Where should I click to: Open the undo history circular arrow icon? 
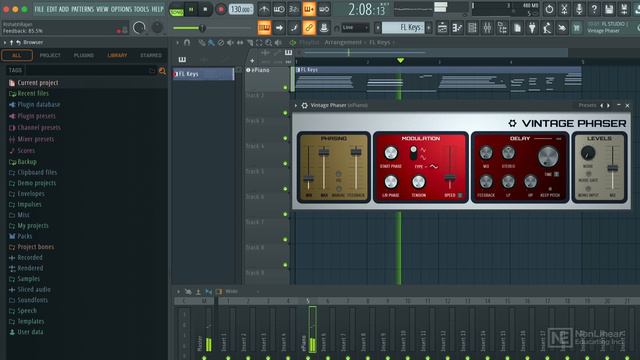click(549, 9)
